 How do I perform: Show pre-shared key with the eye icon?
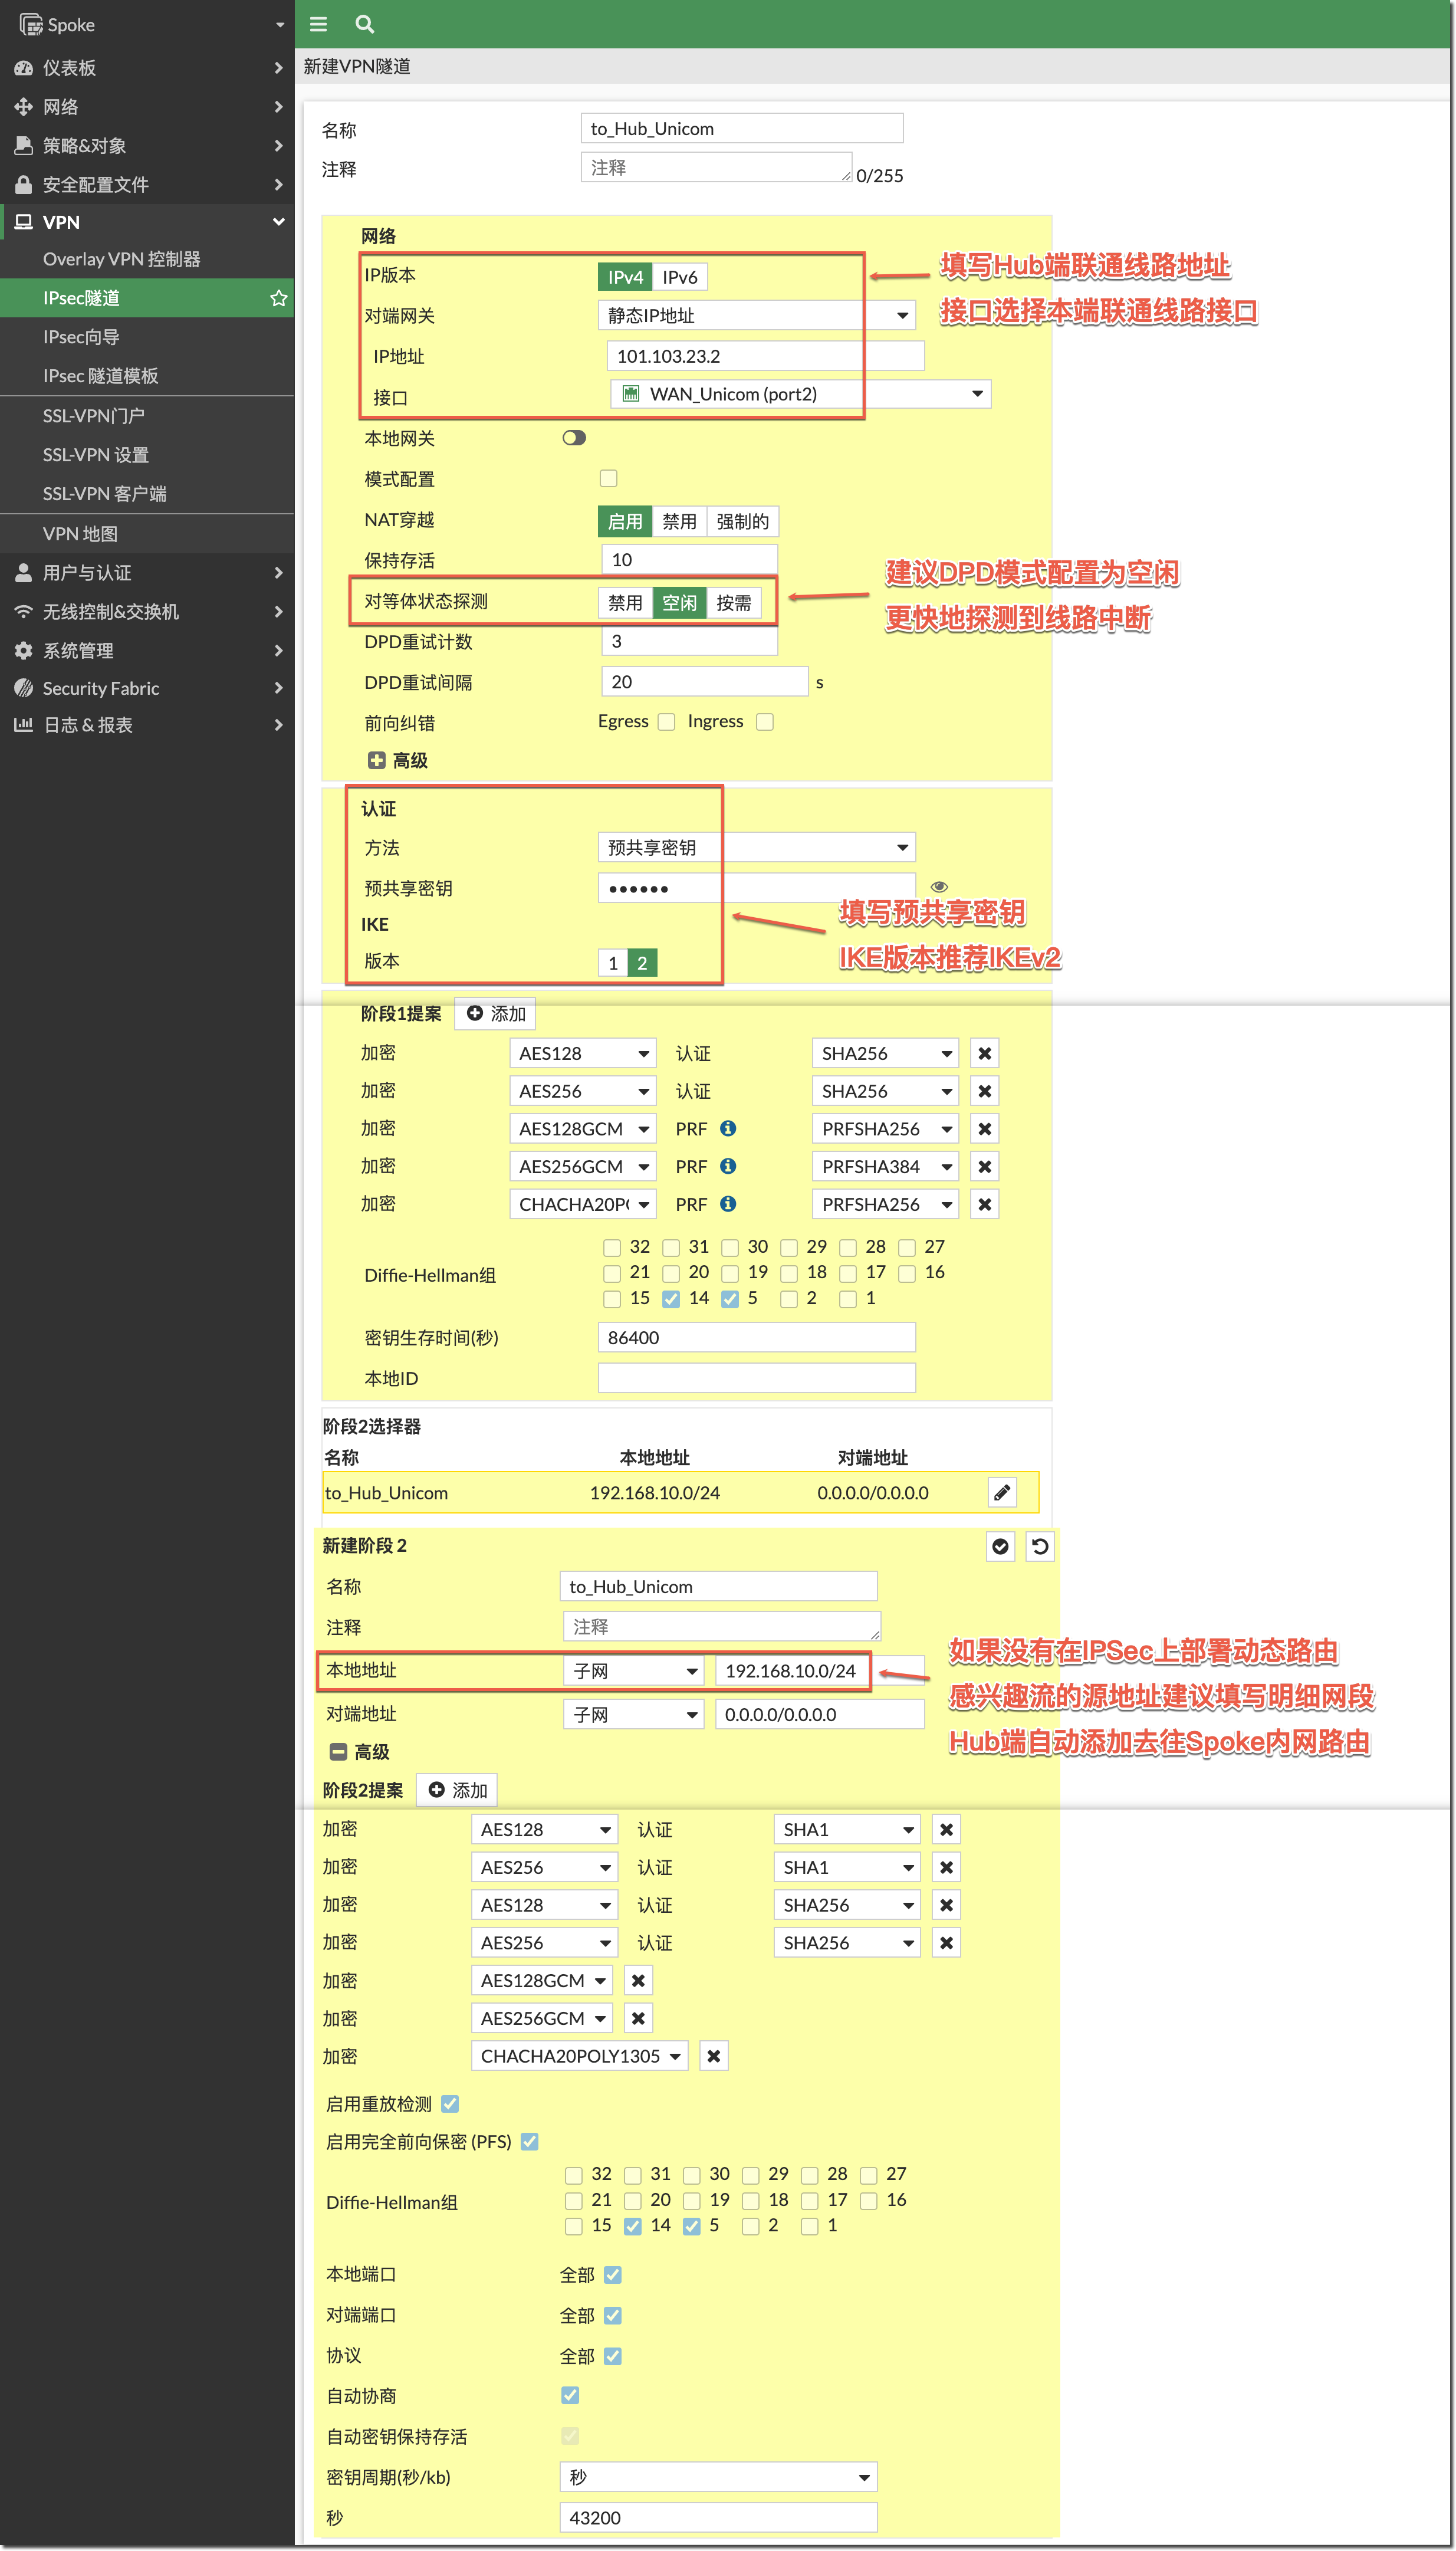coord(939,887)
